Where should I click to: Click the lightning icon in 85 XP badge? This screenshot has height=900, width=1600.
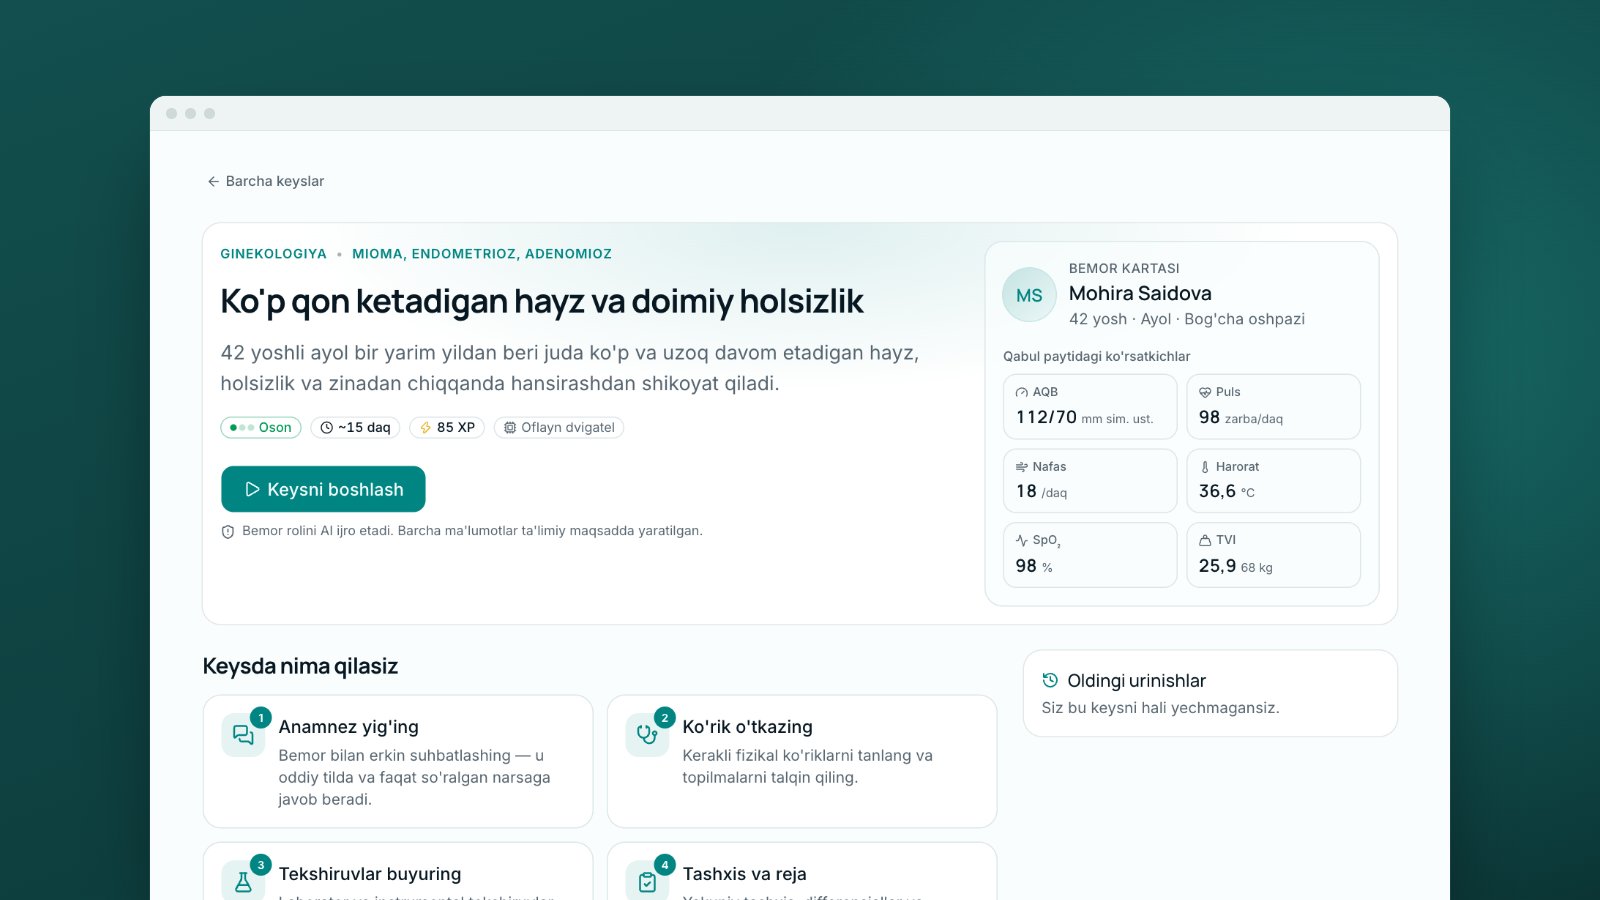pos(425,428)
